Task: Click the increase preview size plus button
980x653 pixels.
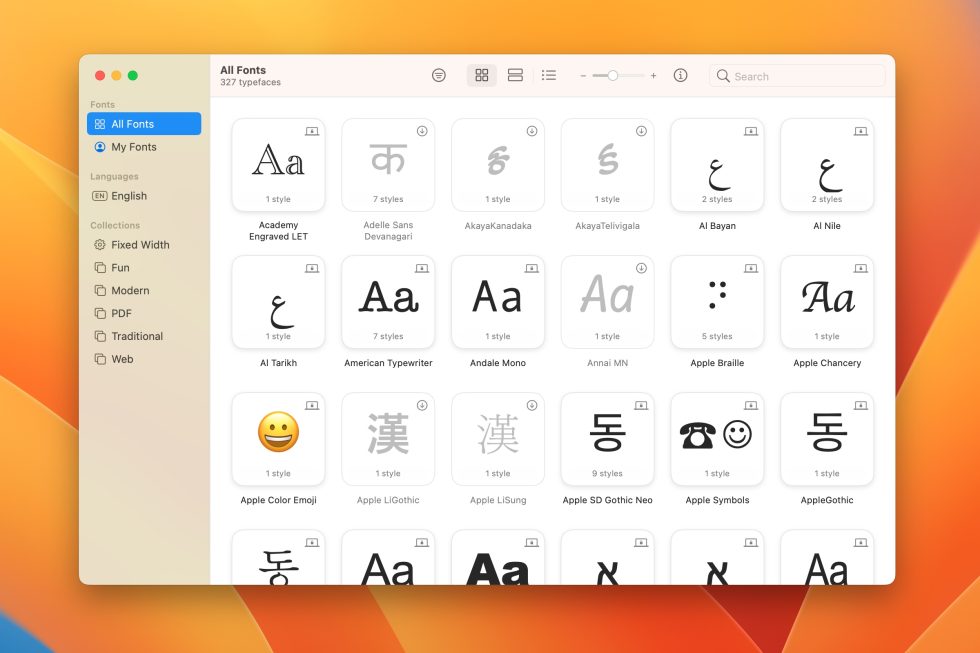Action: [x=653, y=76]
